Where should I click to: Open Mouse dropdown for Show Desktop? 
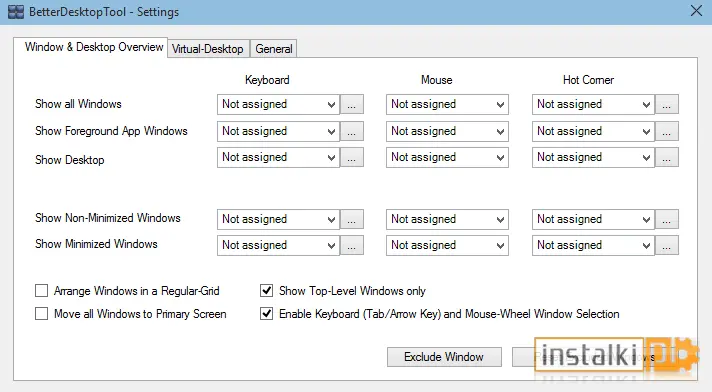[x=447, y=158]
